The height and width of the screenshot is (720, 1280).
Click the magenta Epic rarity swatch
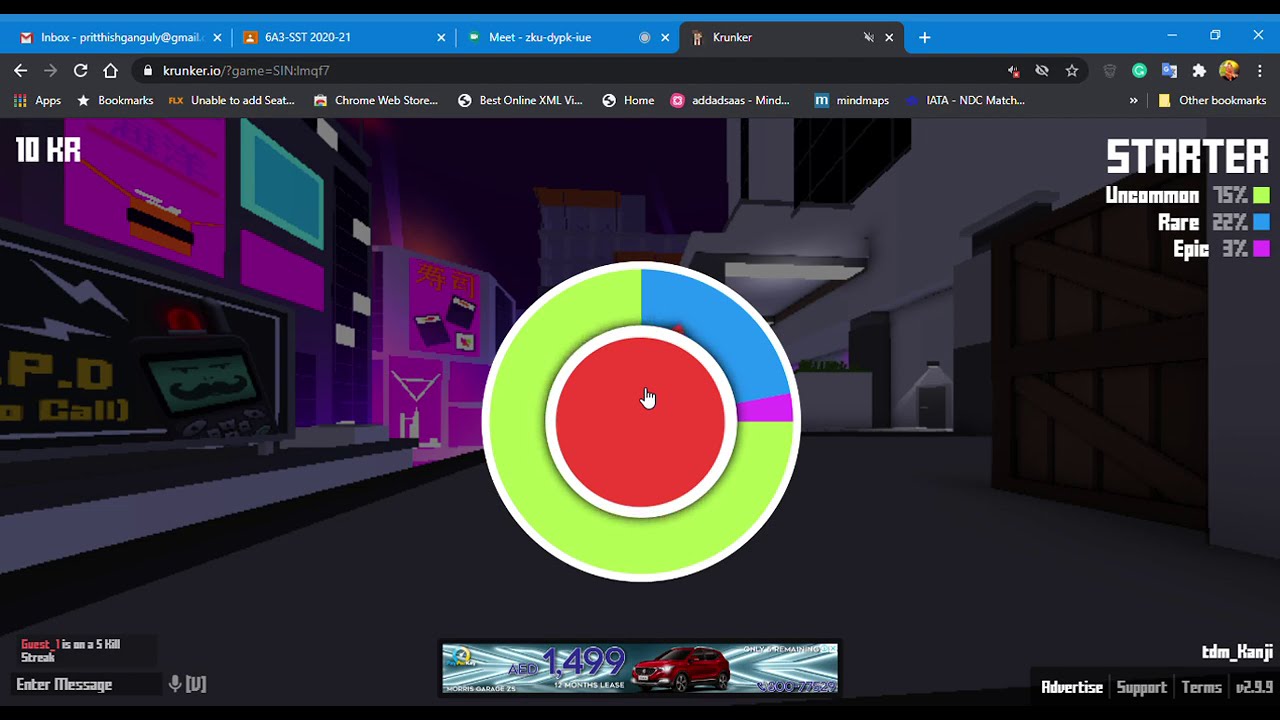click(1261, 249)
